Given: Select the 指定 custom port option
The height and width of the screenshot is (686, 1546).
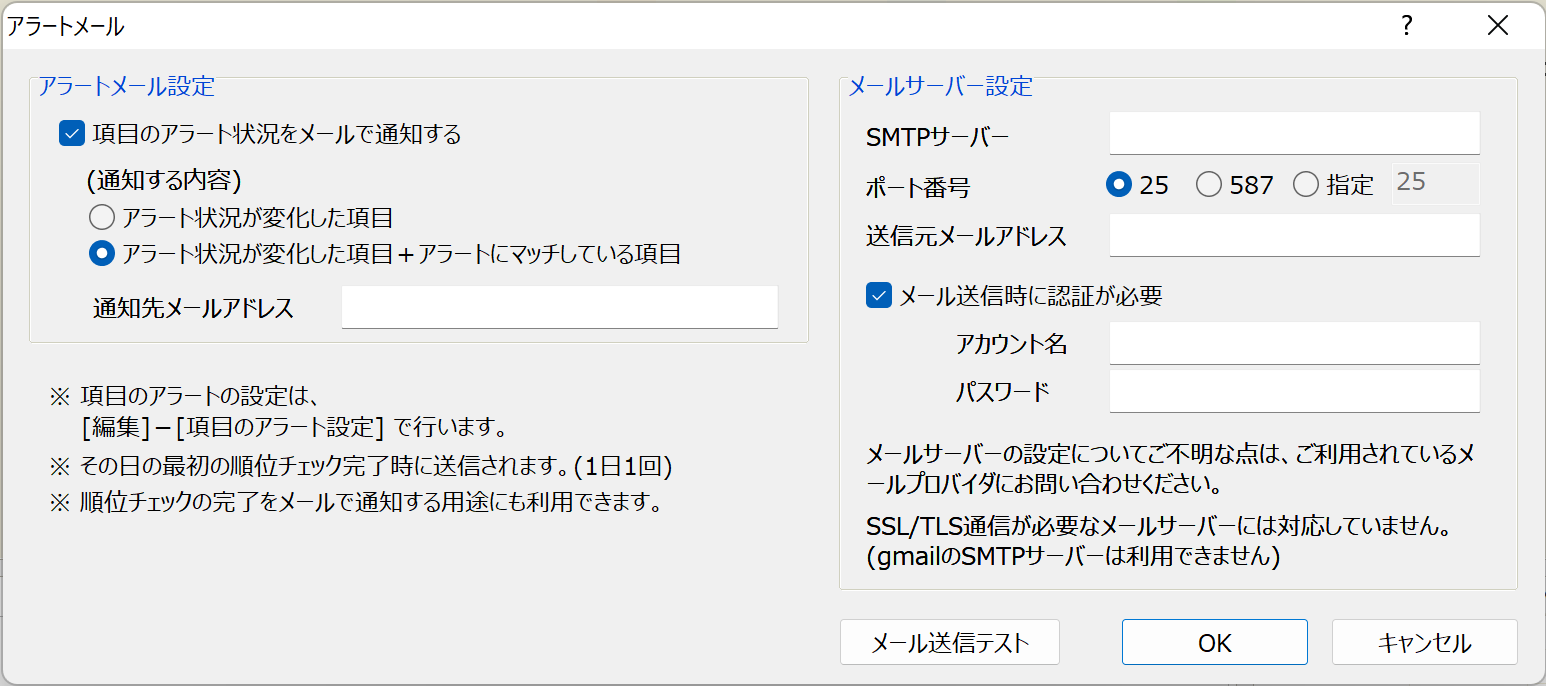Looking at the screenshot, I should click(x=1304, y=184).
